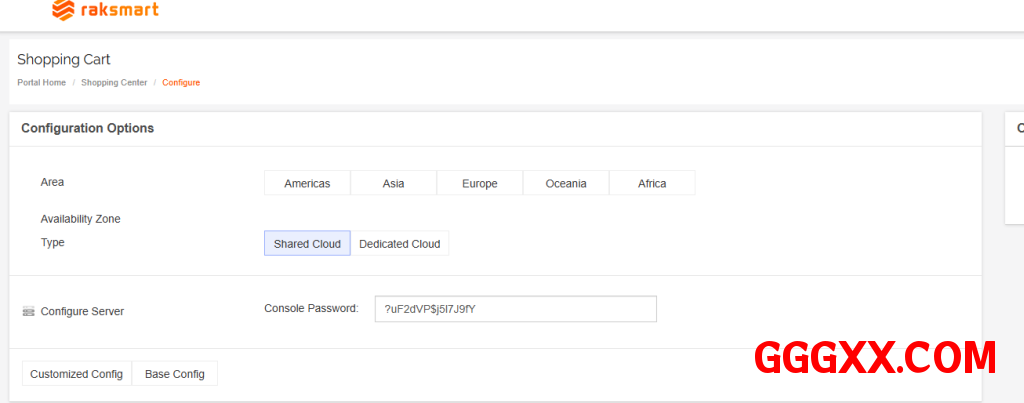
Task: Choose the Africa area option
Action: [652, 184]
